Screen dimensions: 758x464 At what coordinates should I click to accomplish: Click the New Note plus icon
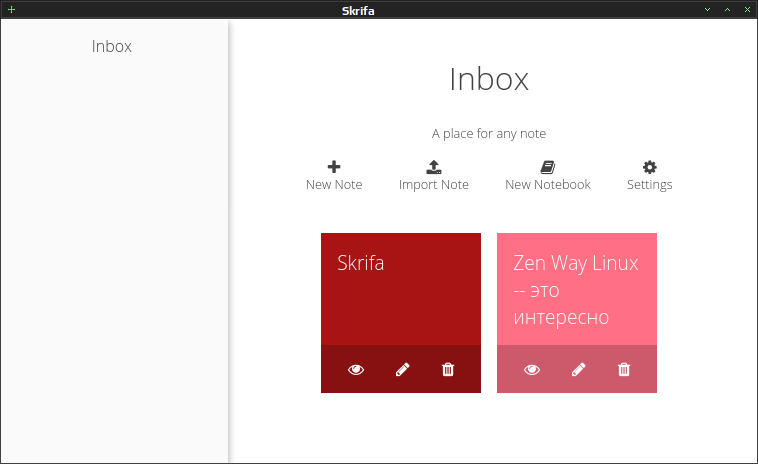(x=334, y=167)
